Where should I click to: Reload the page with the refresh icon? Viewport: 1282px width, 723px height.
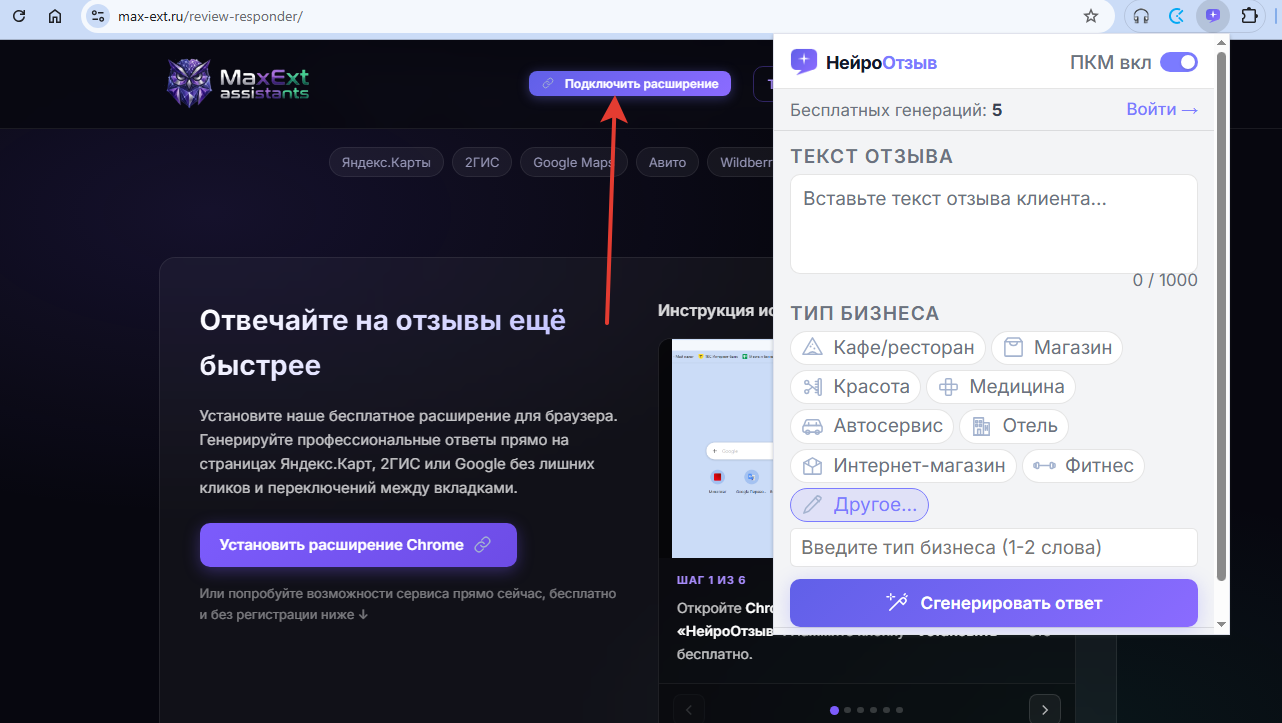tap(19, 16)
